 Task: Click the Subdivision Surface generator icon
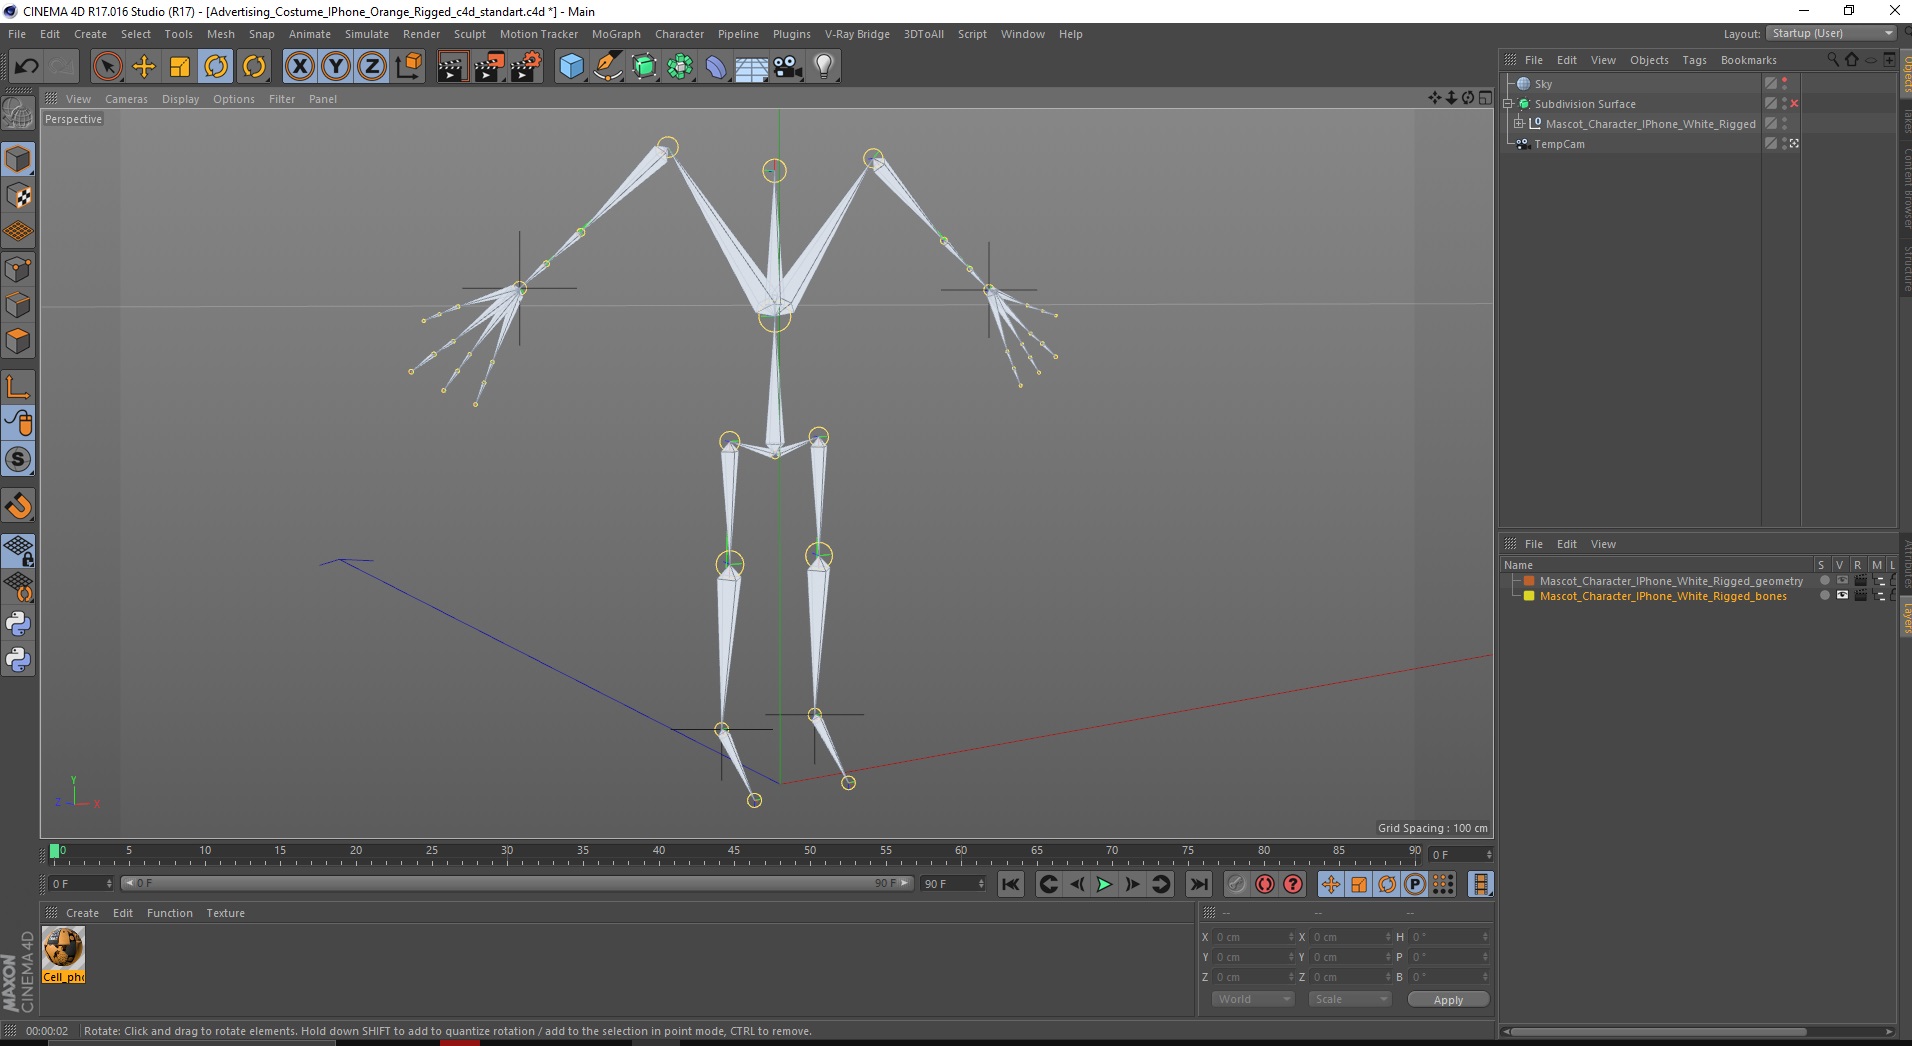coord(644,67)
